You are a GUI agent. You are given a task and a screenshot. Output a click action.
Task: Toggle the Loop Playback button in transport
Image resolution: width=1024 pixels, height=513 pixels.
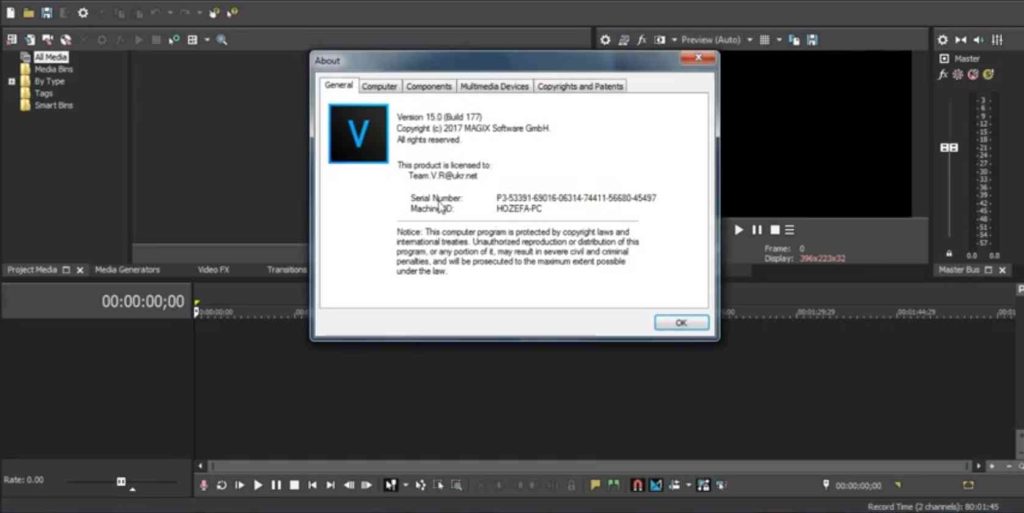(221, 485)
